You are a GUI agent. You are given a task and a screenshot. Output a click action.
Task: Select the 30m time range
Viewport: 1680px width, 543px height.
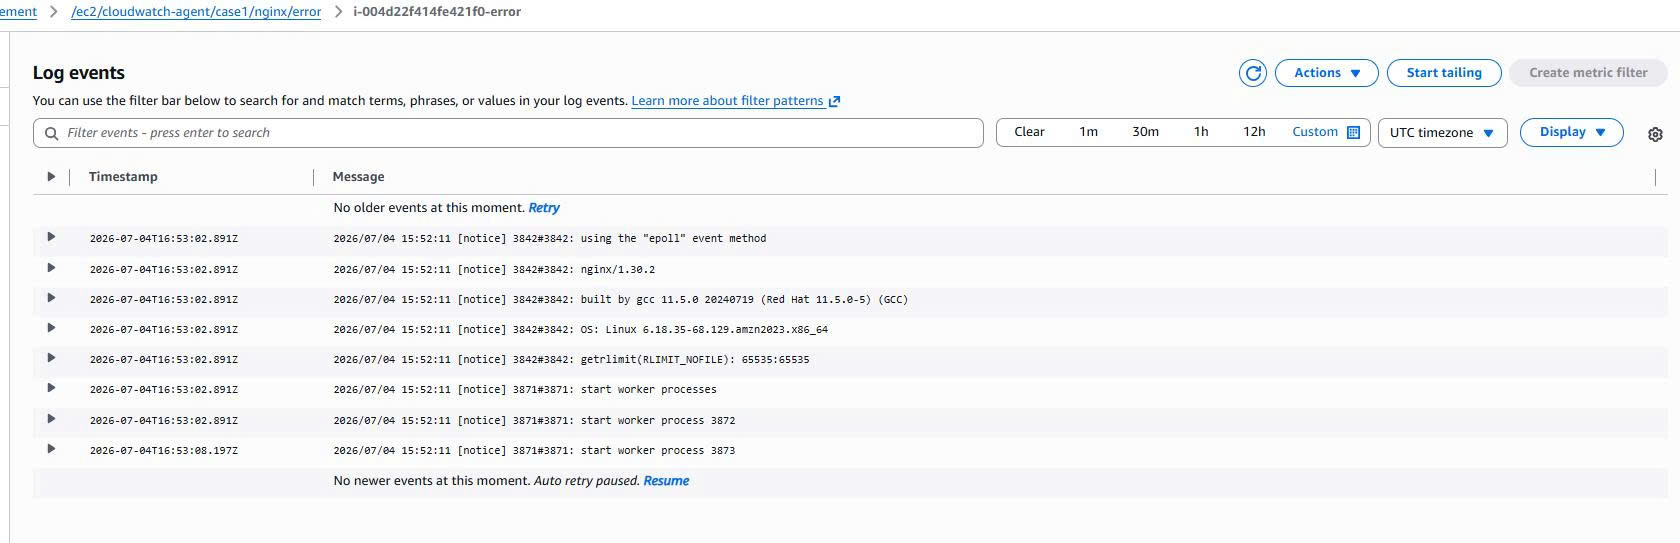coord(1145,132)
